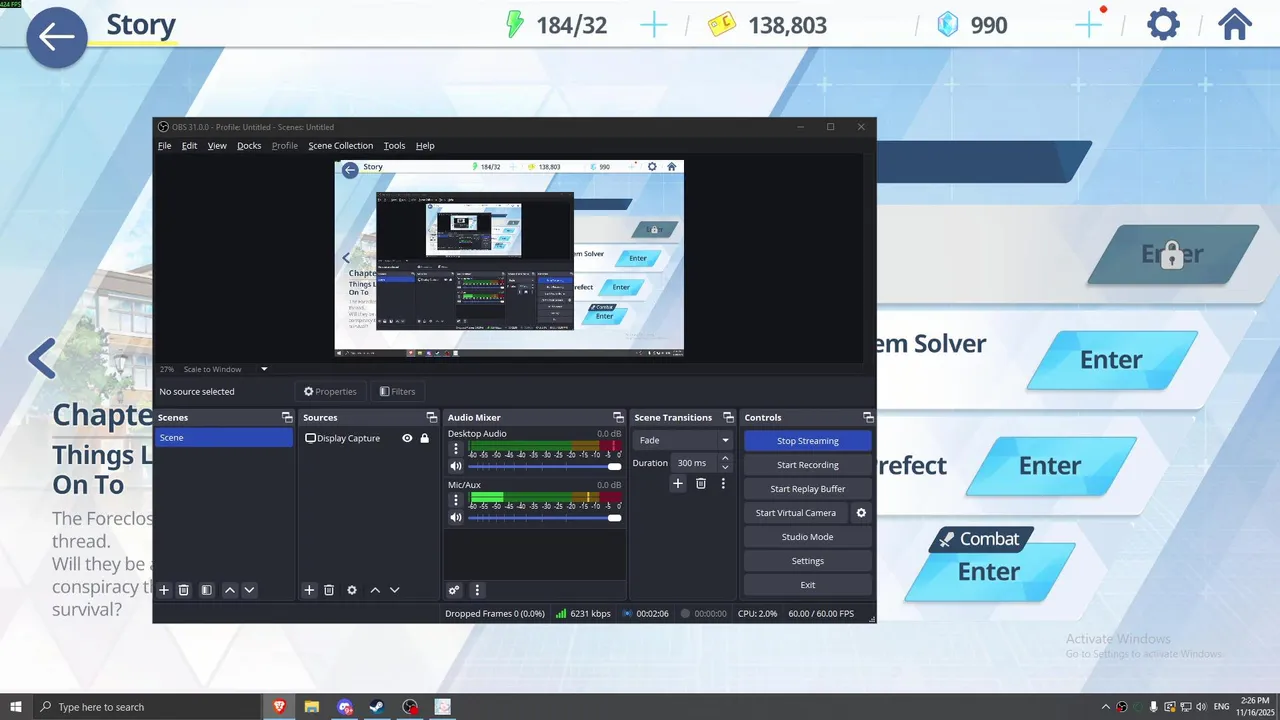Screen dimensions: 1280x720
Task: Click Stop Streaming button
Action: point(808,441)
